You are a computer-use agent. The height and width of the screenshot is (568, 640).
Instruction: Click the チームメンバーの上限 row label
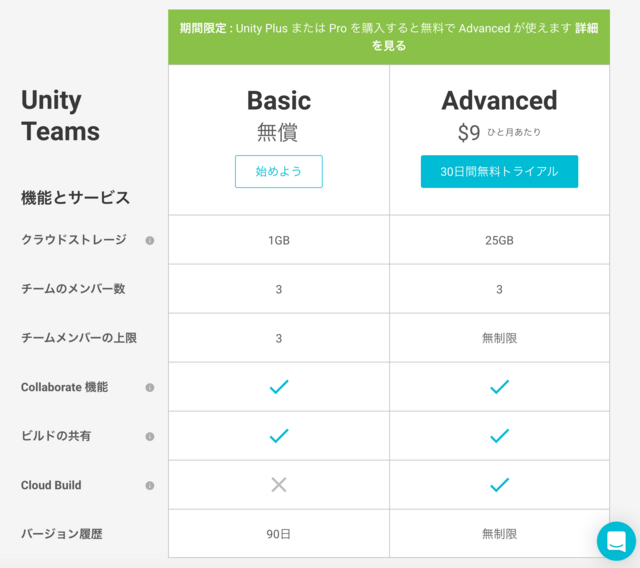pyautogui.click(x=79, y=338)
